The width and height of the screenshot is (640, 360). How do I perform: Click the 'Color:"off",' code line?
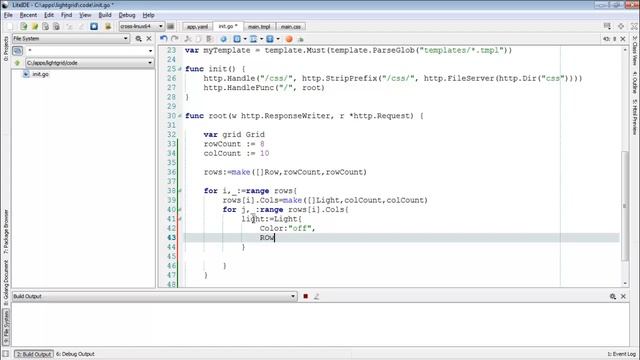[287, 229]
